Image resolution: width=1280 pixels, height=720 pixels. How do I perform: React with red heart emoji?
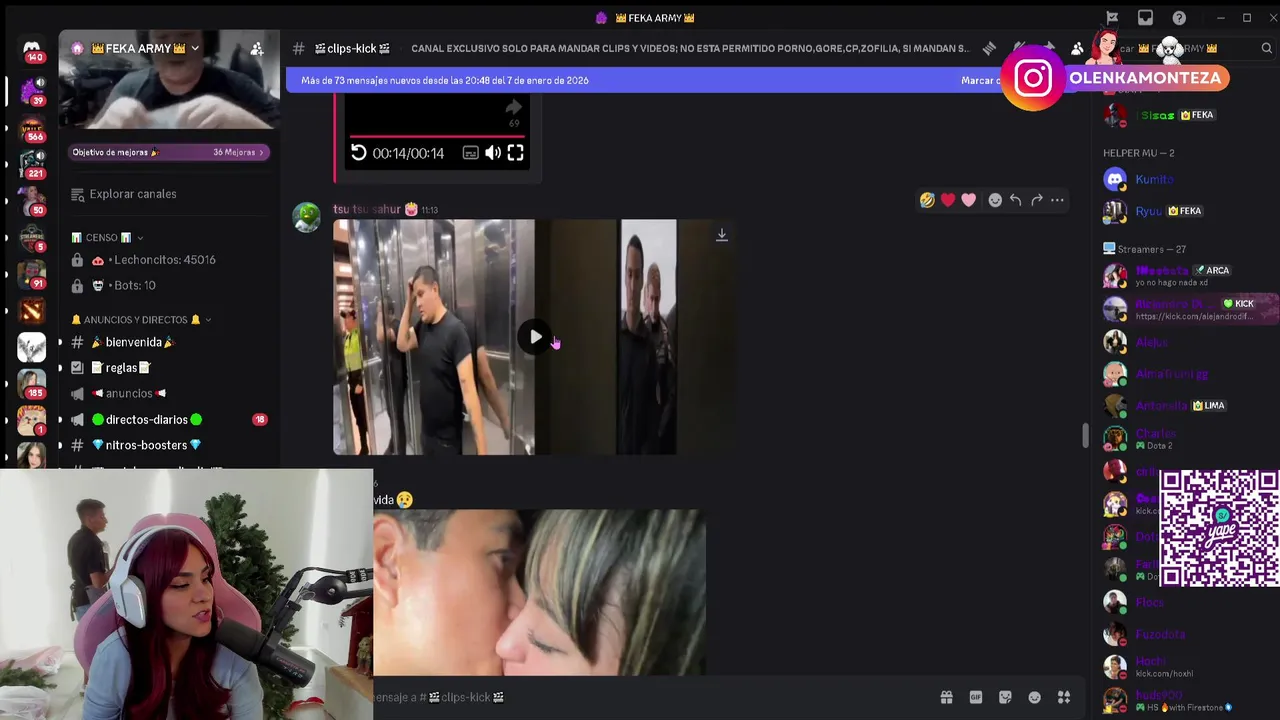948,200
